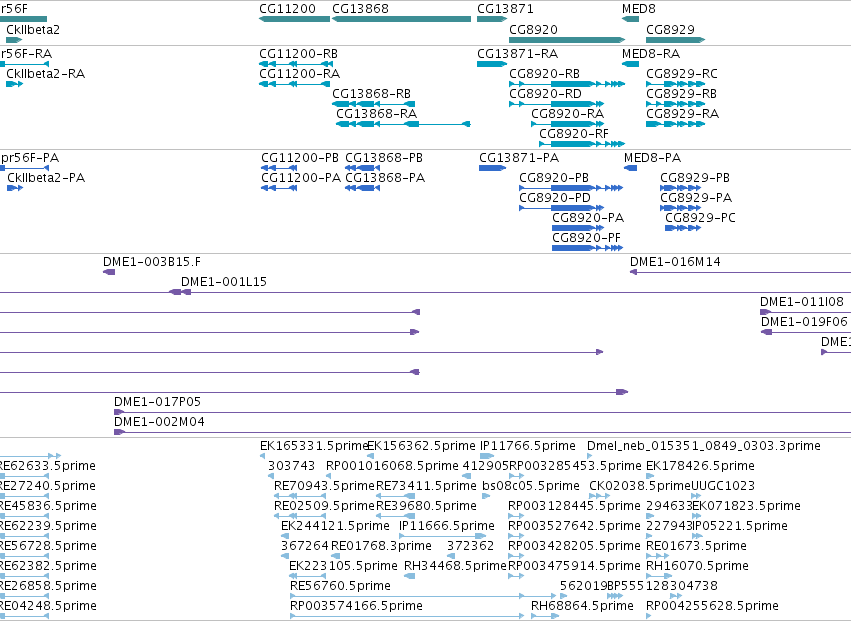Click the CG13871-RA transcript label

[517, 54]
